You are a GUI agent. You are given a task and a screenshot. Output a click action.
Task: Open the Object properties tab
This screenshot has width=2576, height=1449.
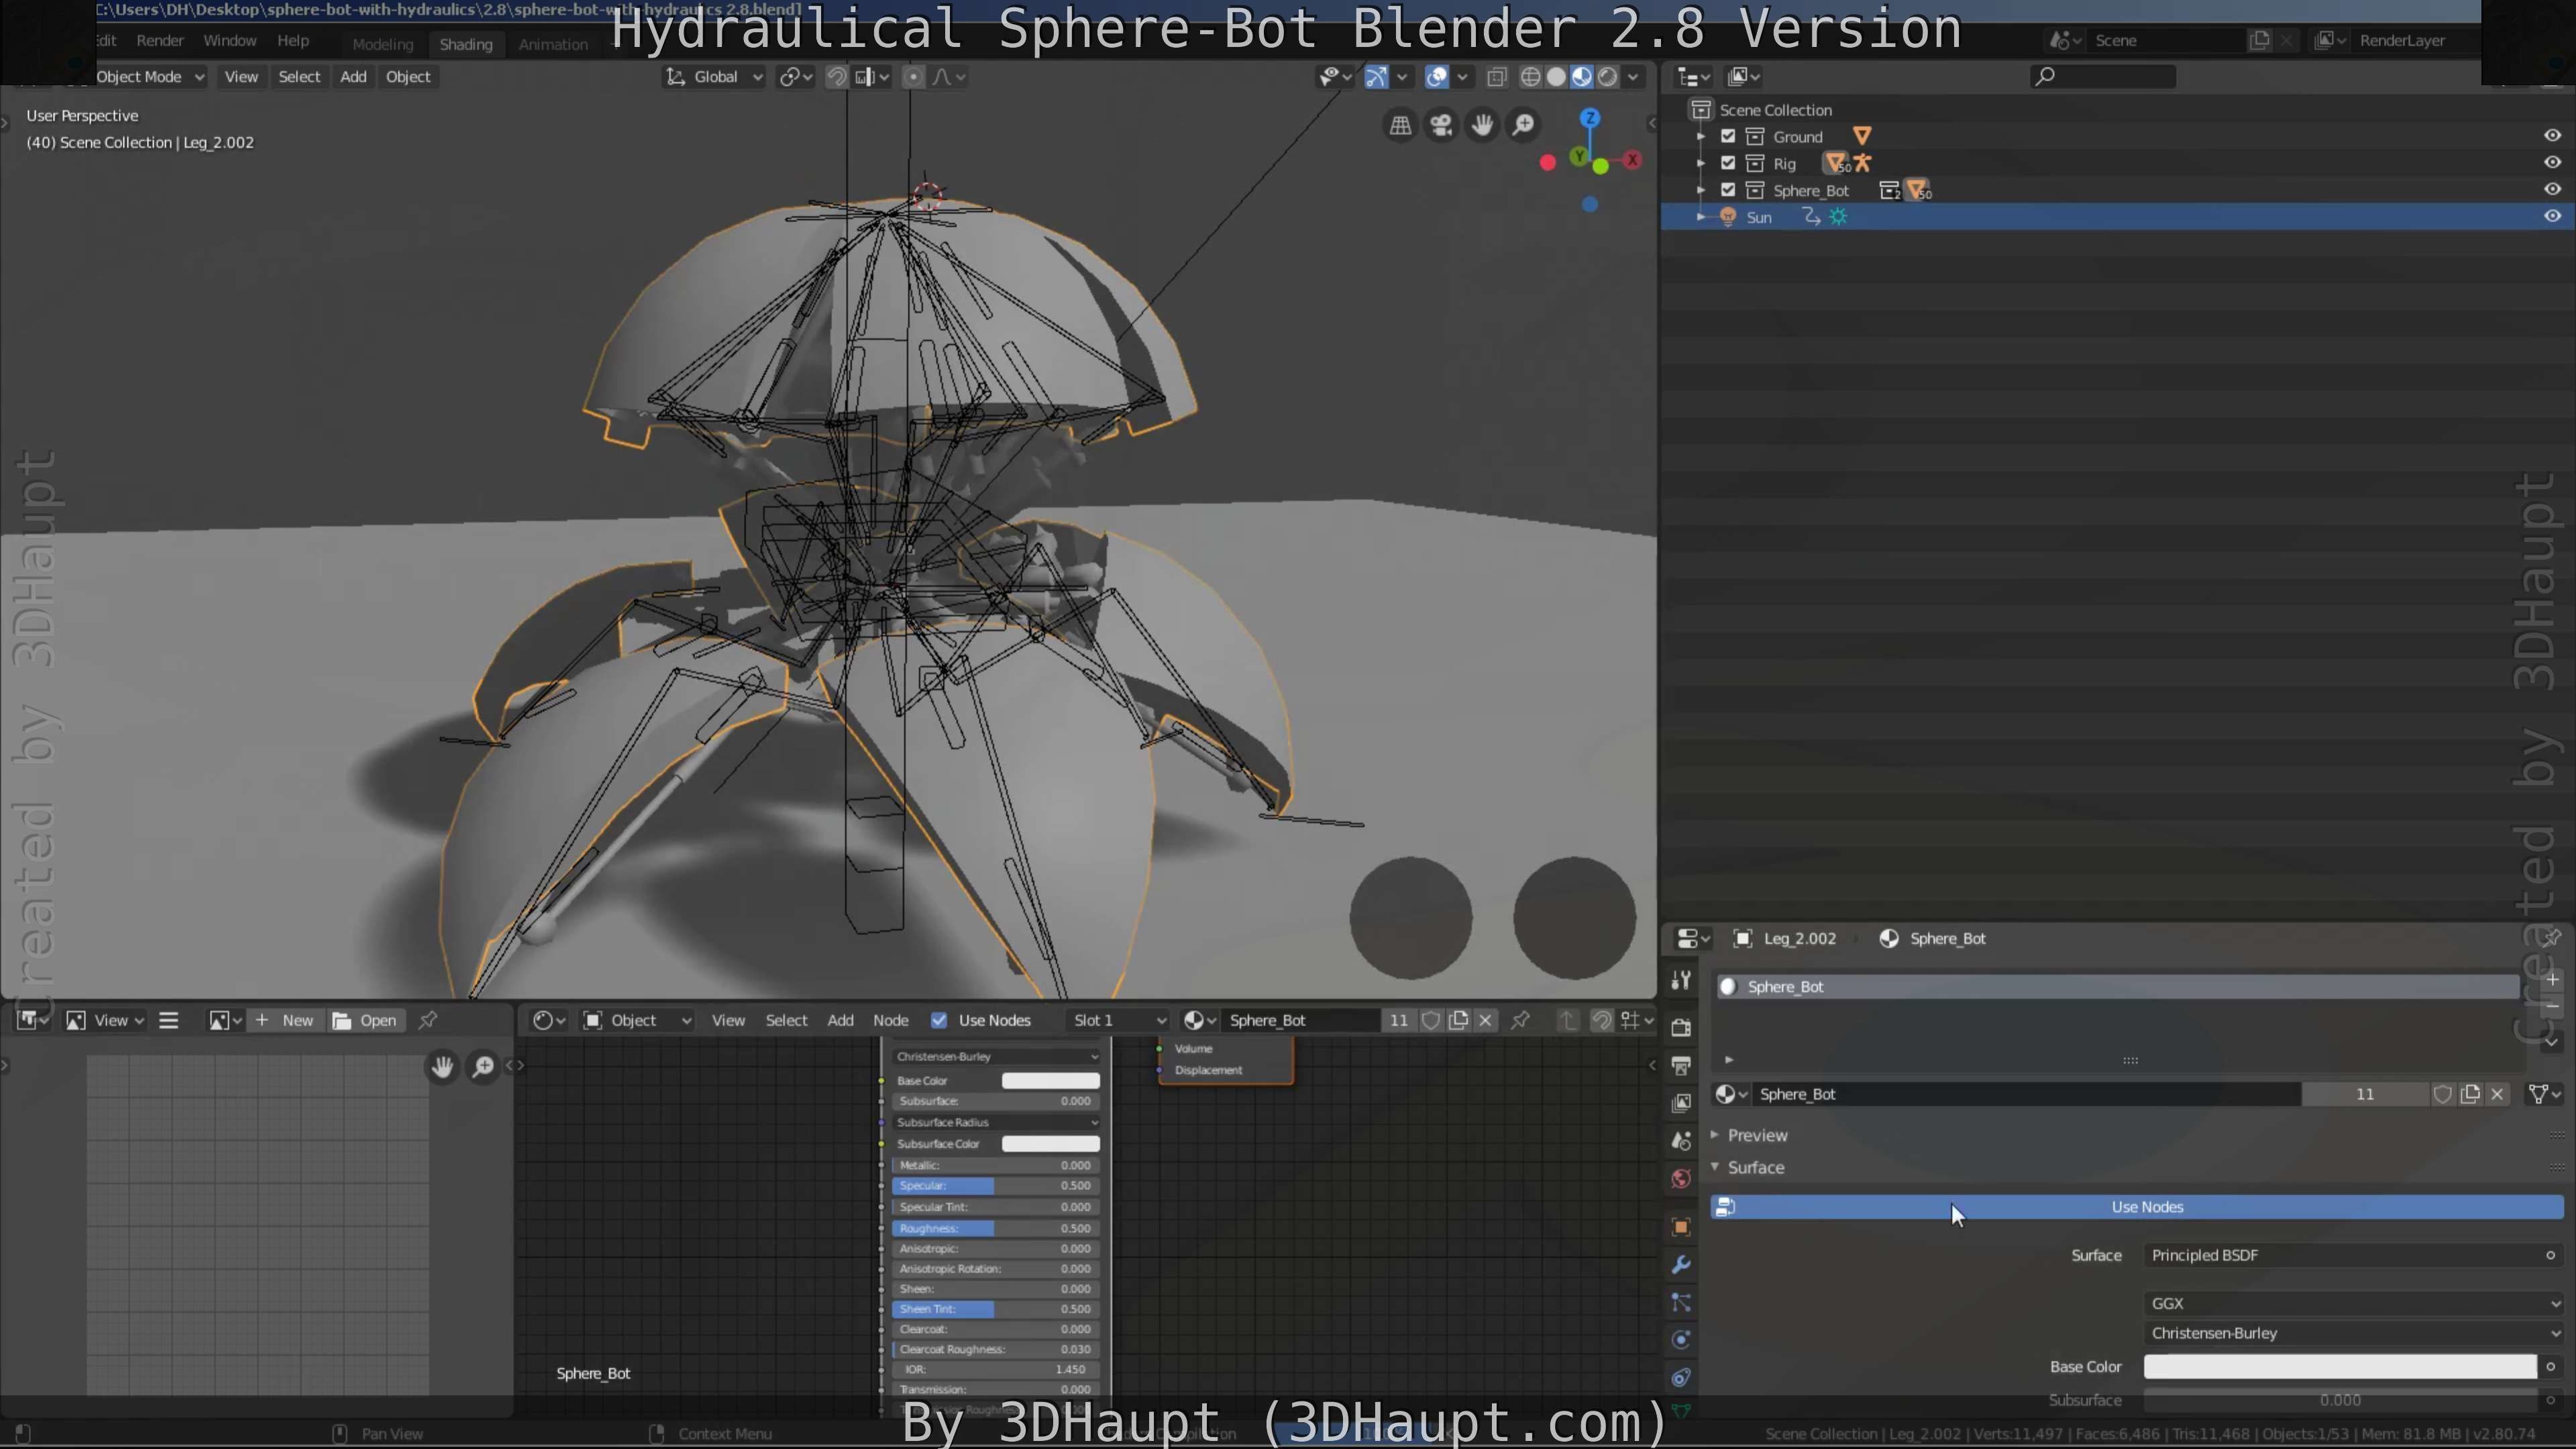pos(1681,1227)
